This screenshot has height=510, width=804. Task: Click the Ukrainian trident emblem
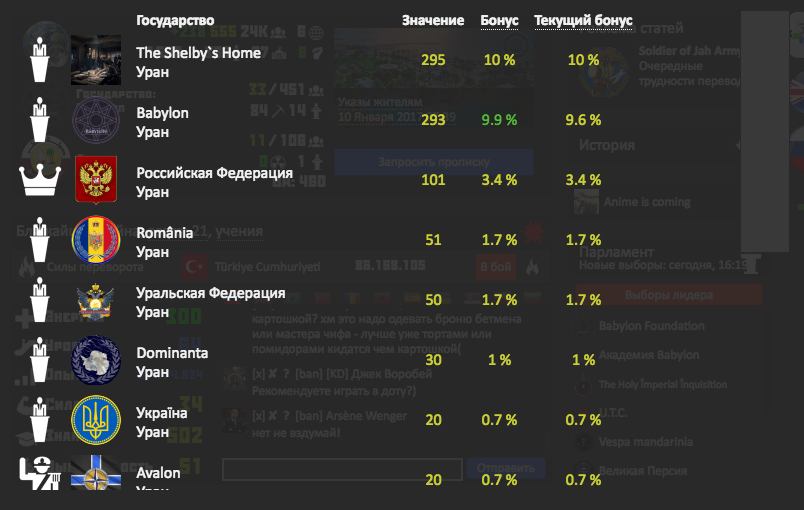tap(96, 421)
